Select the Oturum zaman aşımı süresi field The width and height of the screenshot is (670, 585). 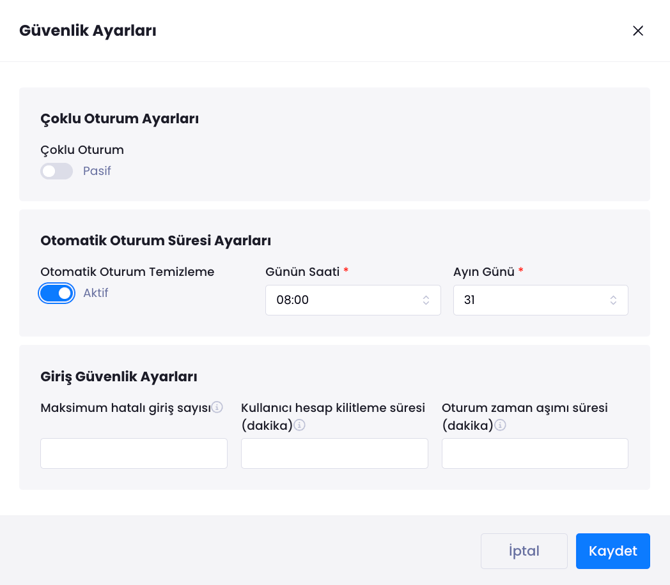(534, 453)
